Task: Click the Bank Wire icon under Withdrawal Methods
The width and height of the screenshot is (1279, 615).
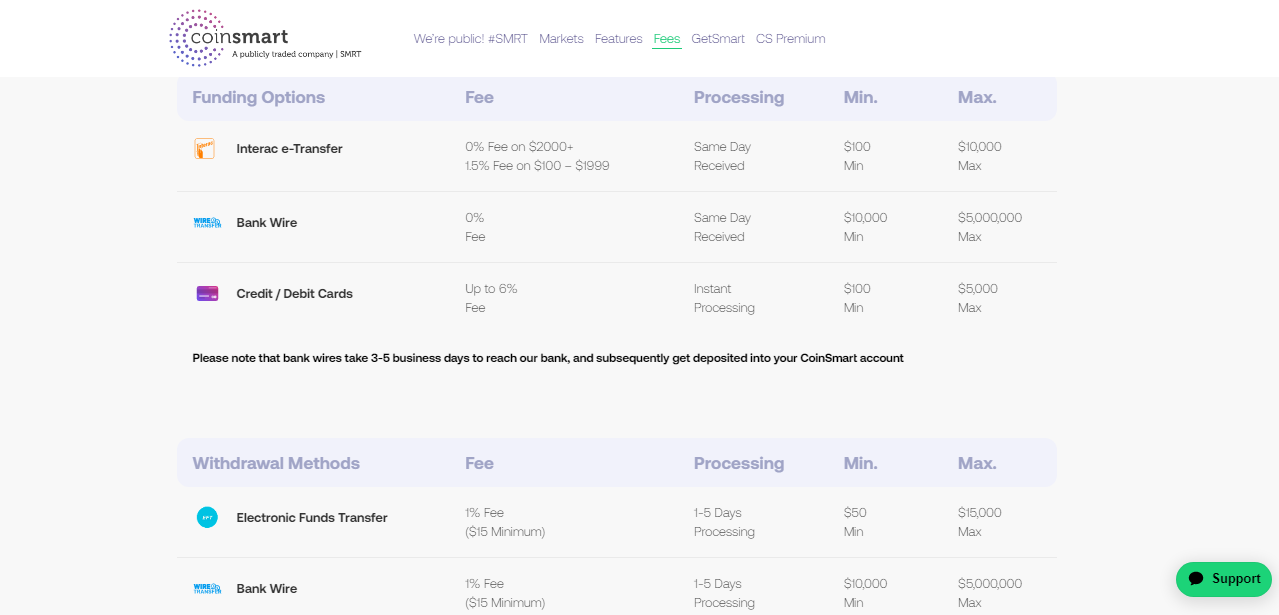Action: 207,589
